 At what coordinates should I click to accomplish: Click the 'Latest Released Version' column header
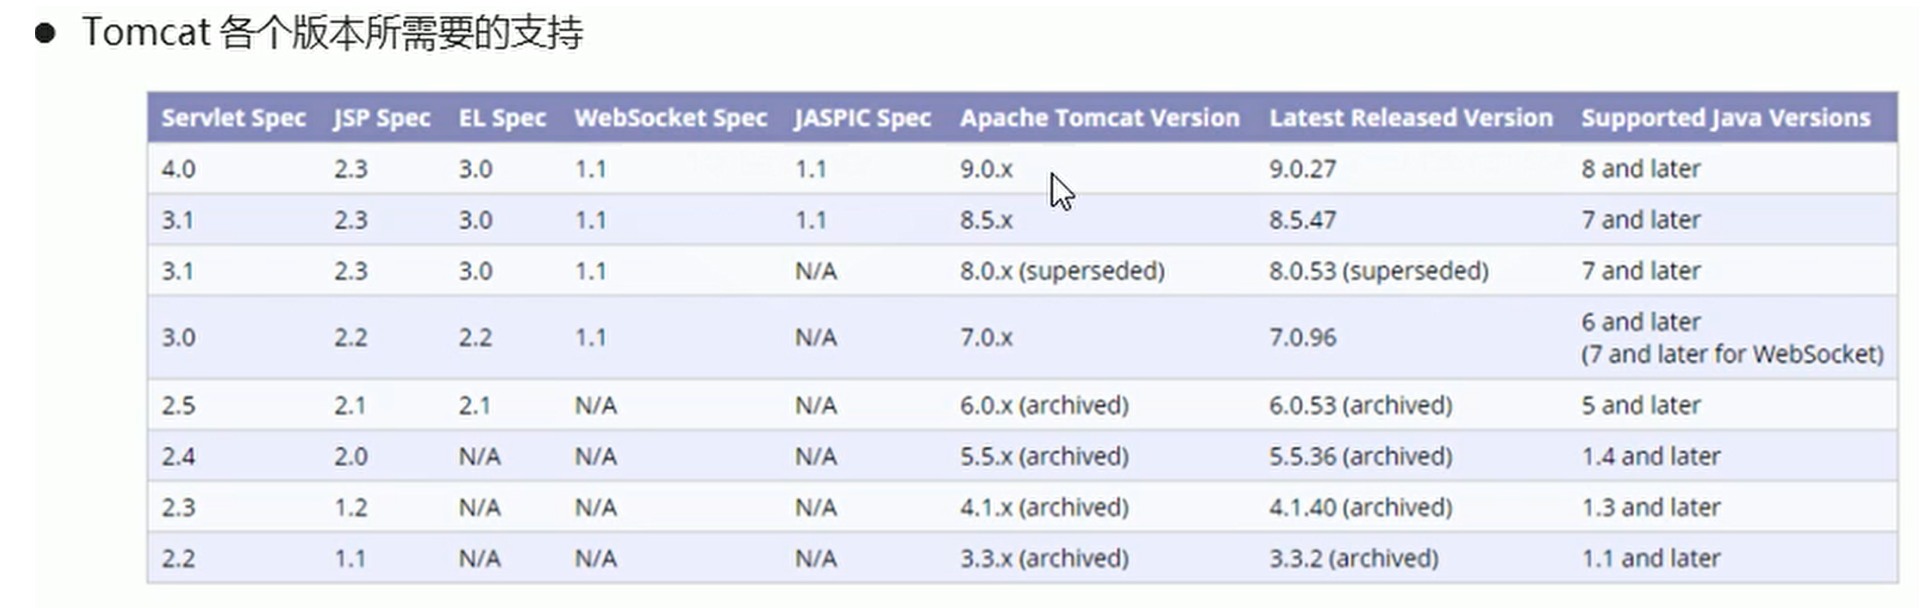(1411, 118)
